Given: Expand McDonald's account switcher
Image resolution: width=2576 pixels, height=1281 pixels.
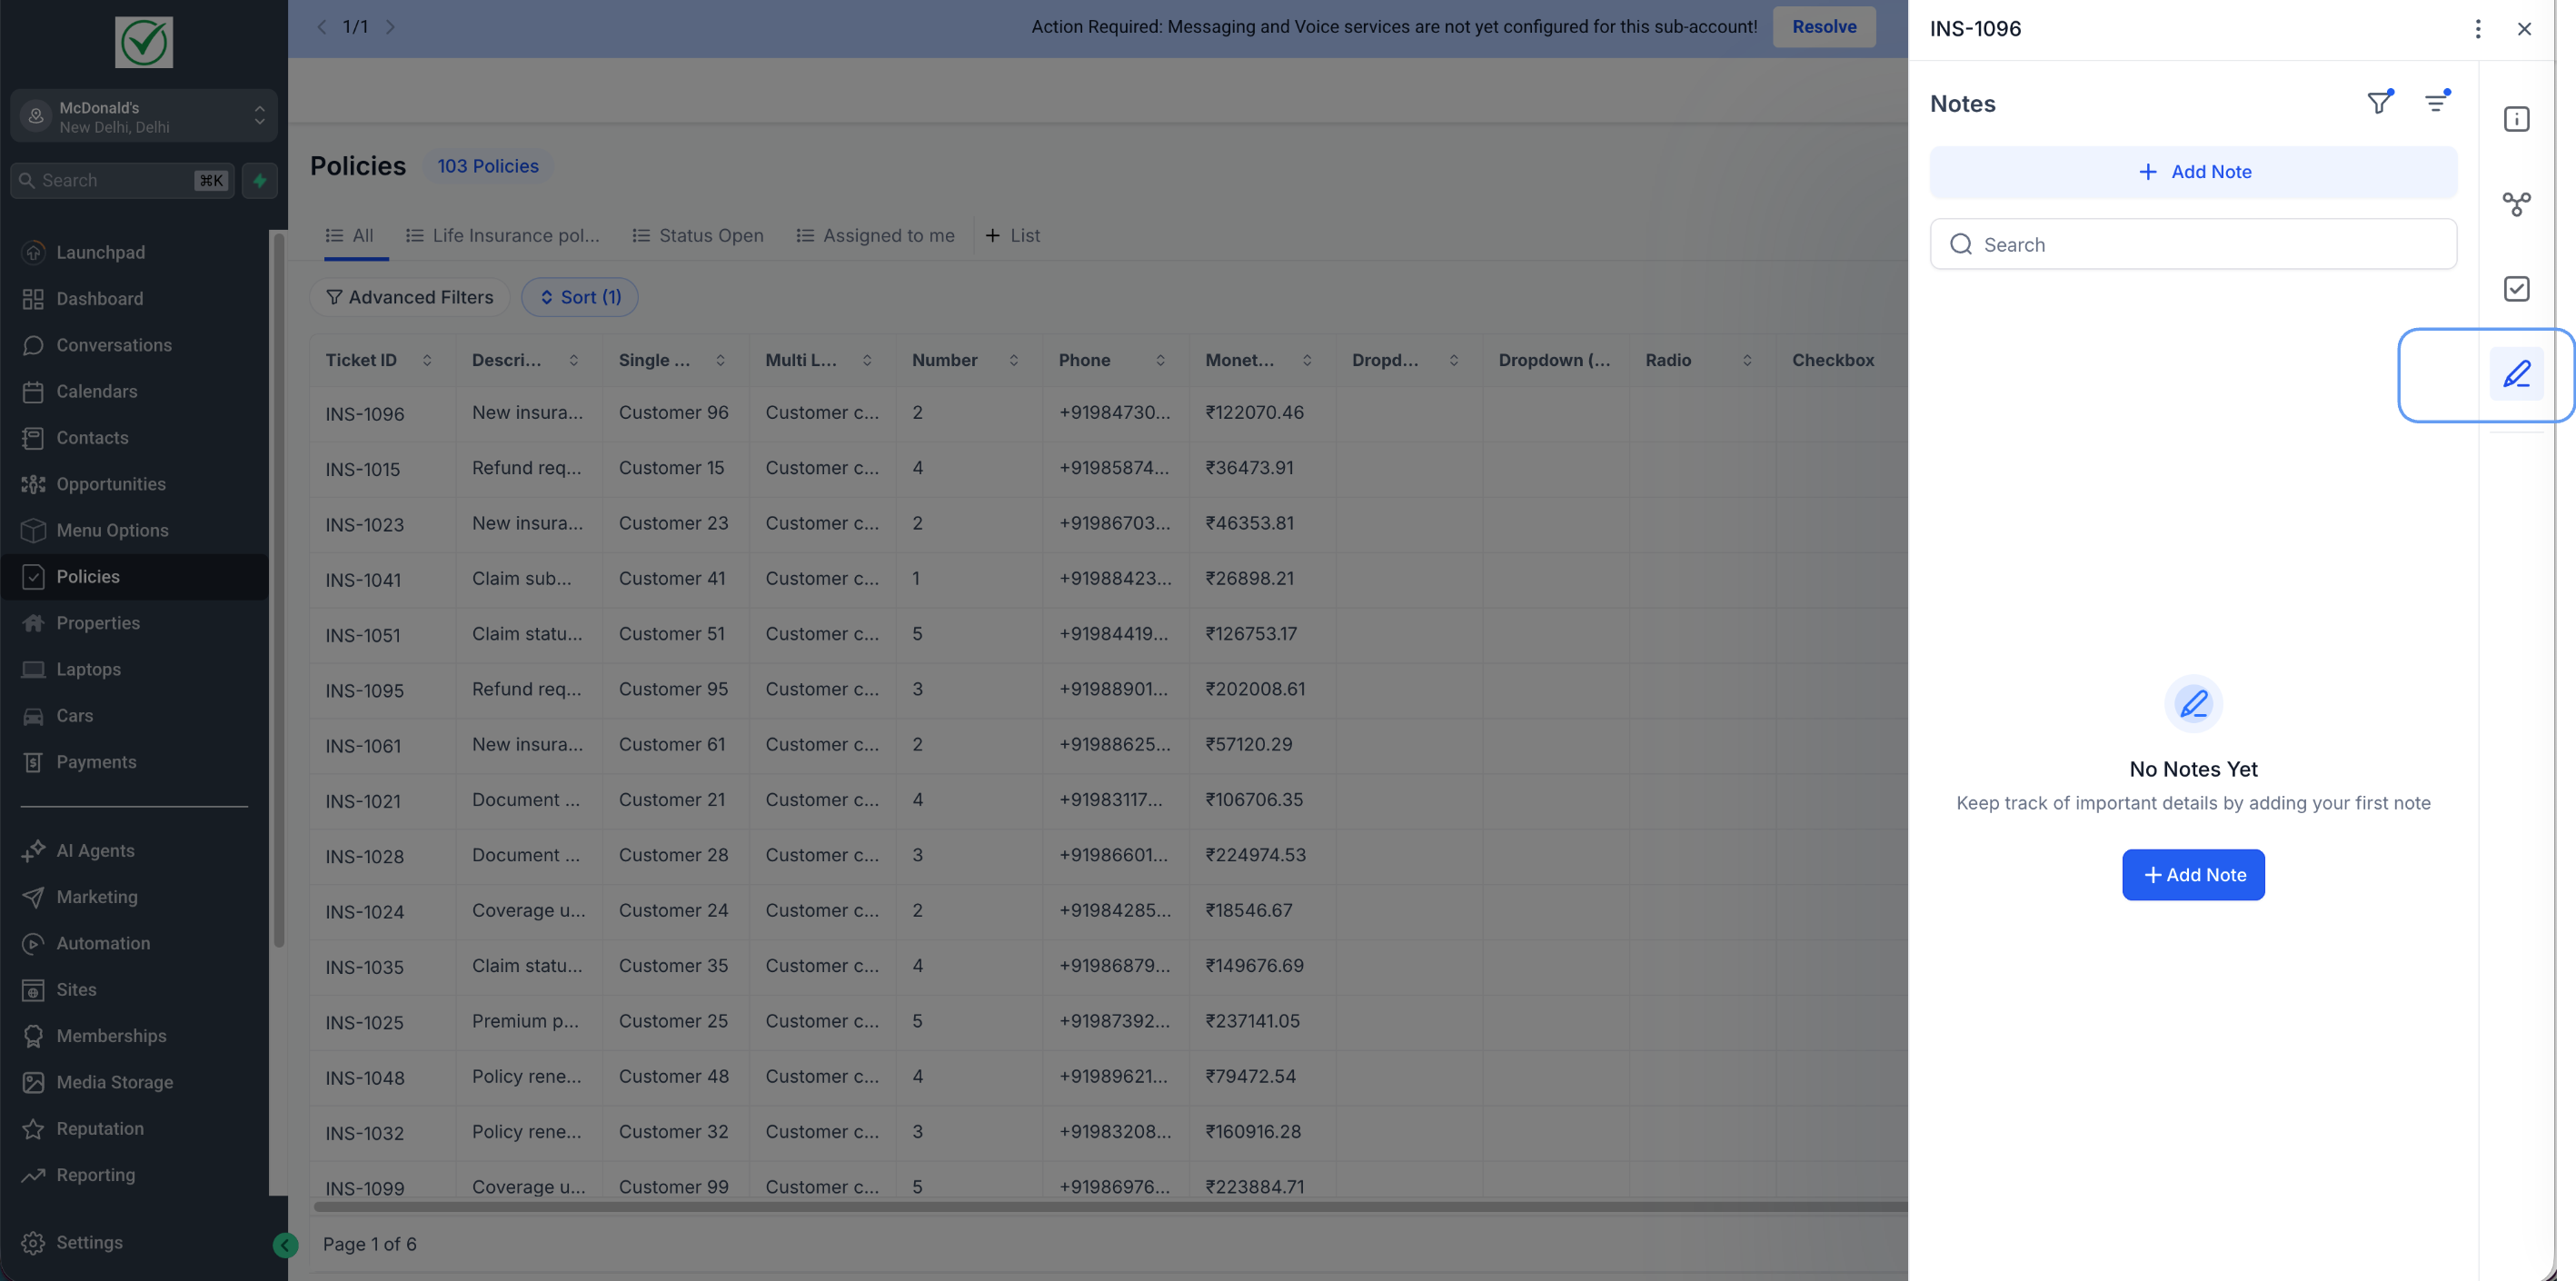Looking at the screenshot, I should click(144, 117).
